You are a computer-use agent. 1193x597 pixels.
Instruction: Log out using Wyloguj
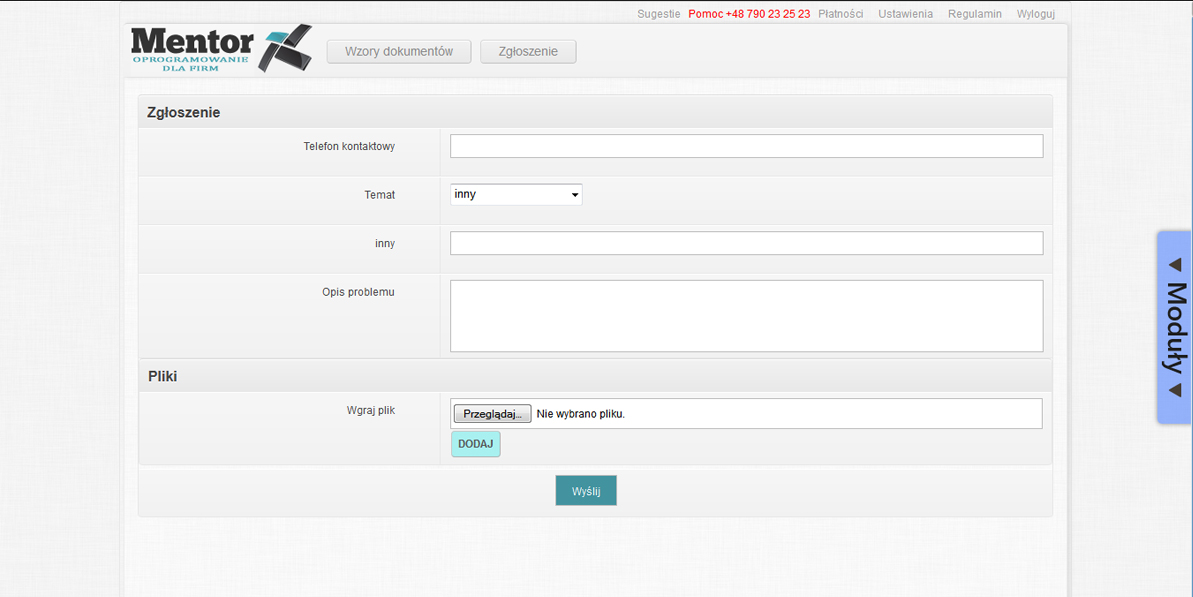(1035, 14)
